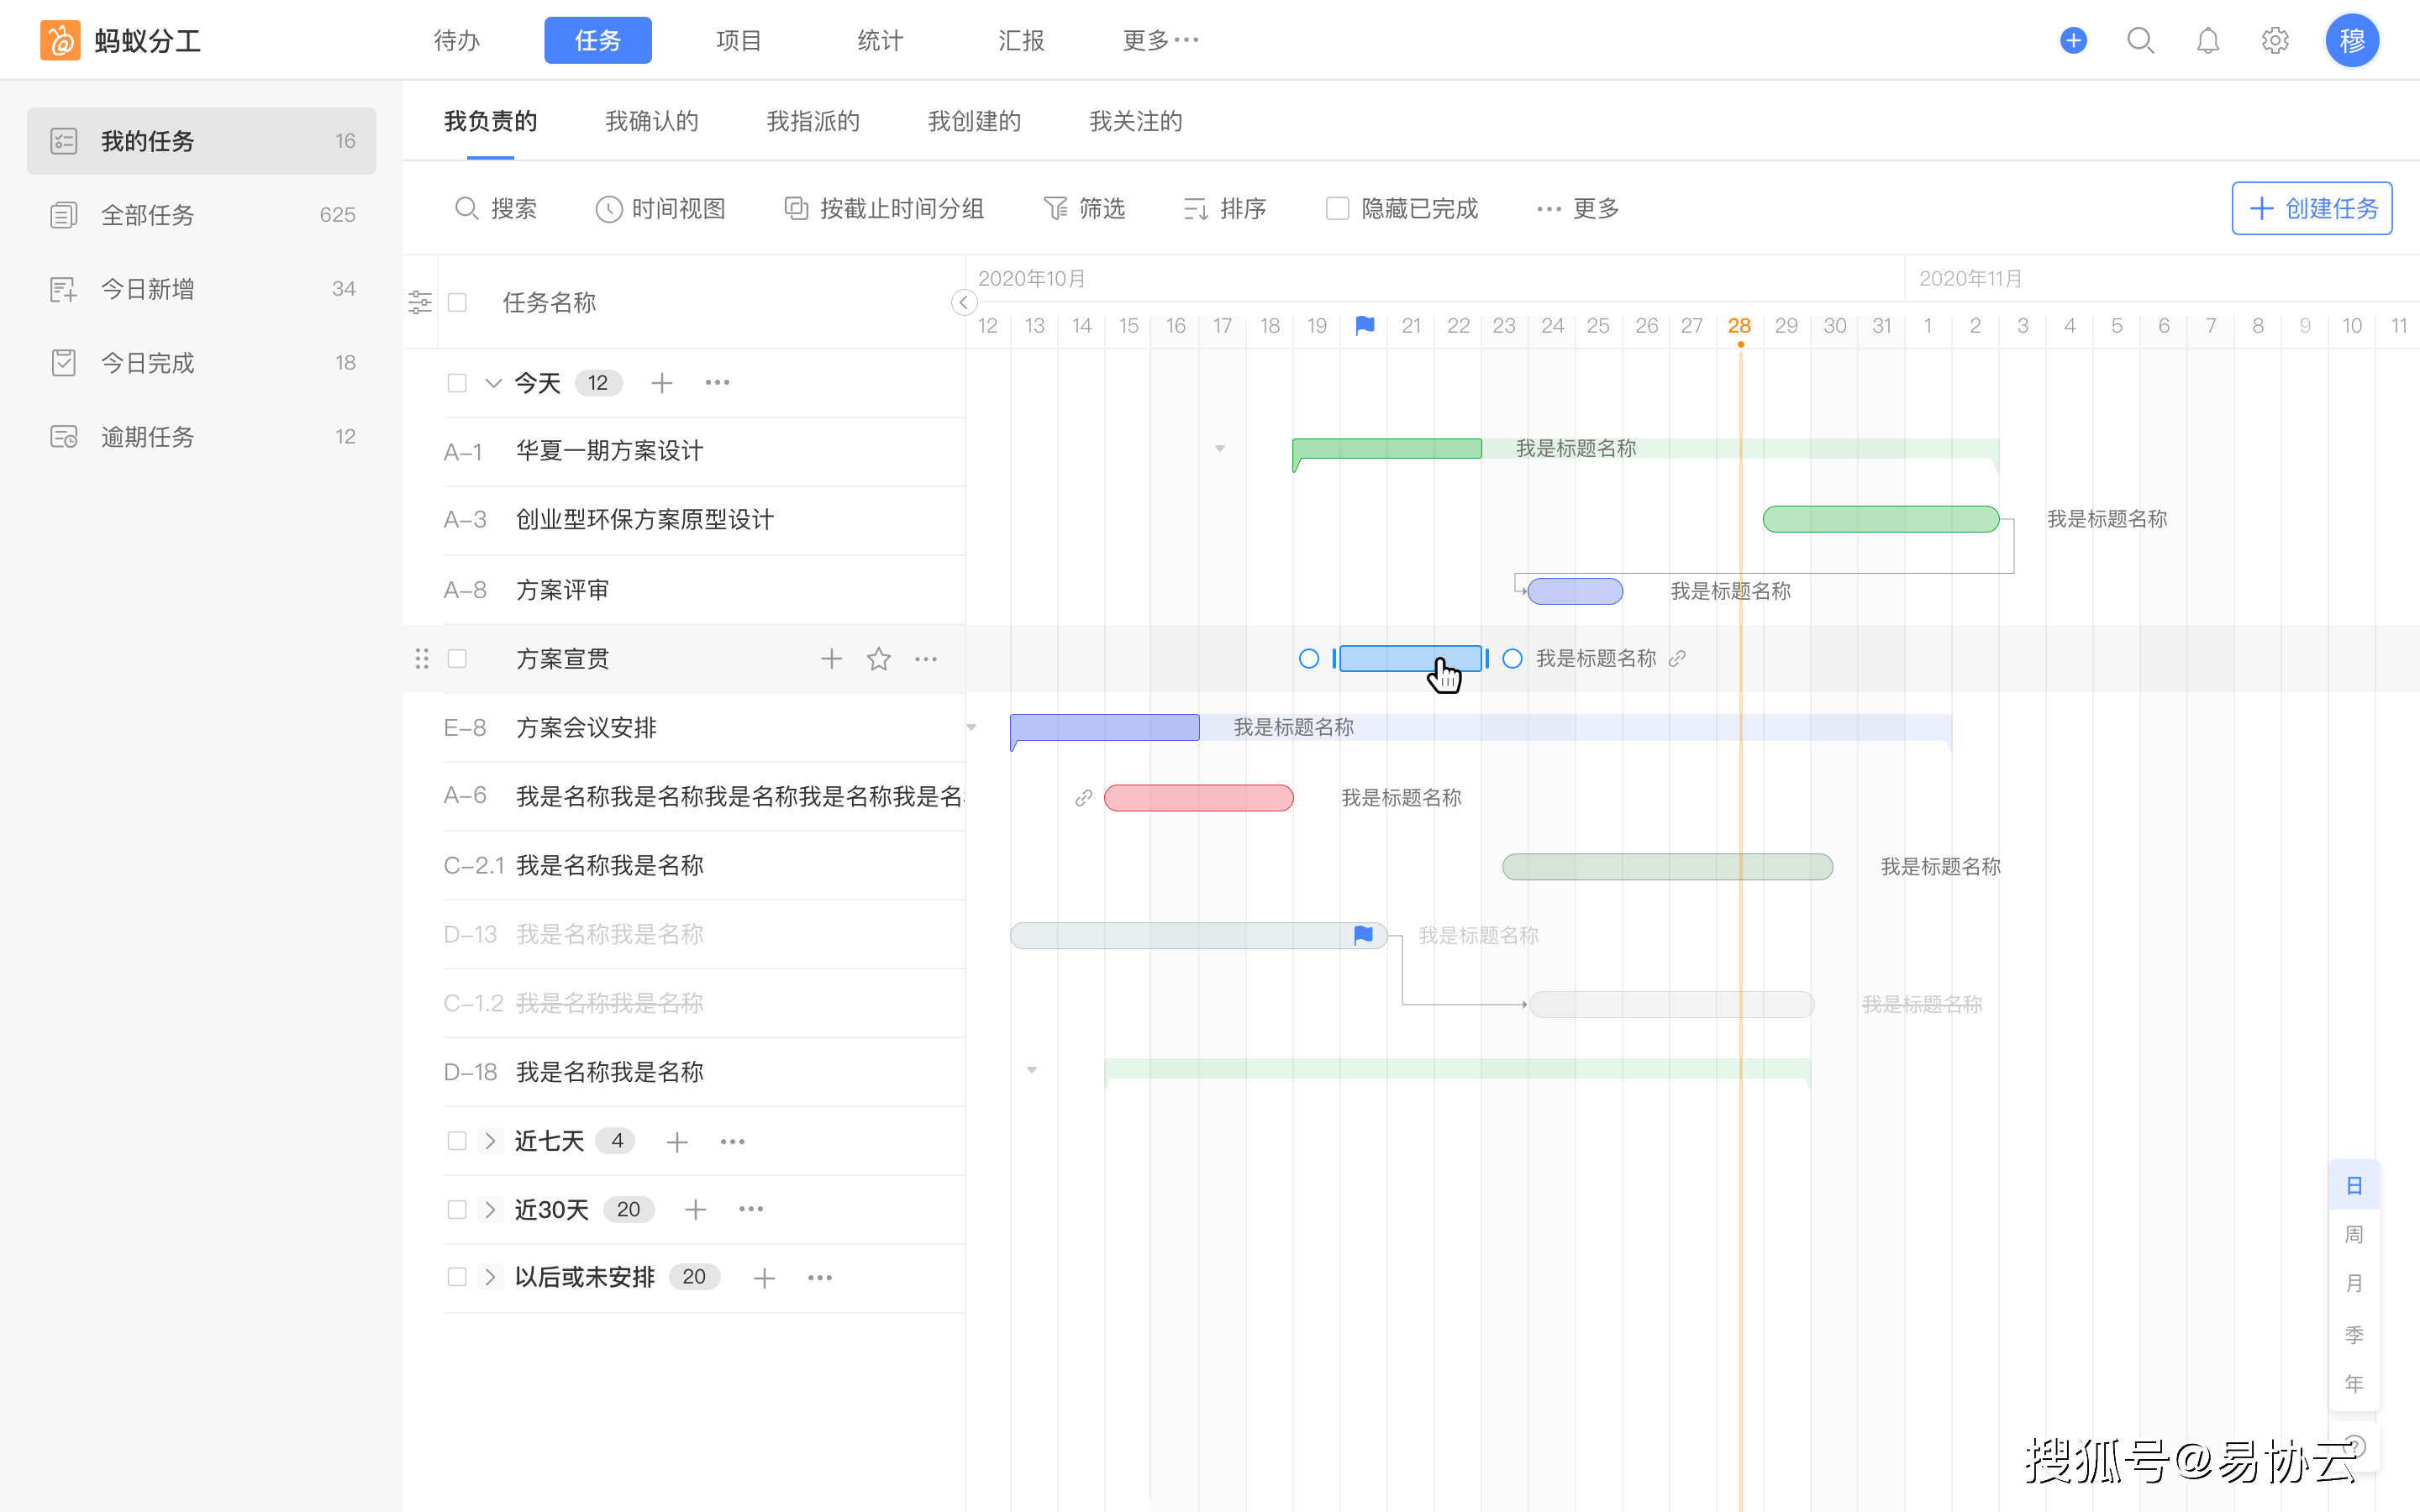
Task: Switch timeline scale to 周
Action: click(2354, 1234)
